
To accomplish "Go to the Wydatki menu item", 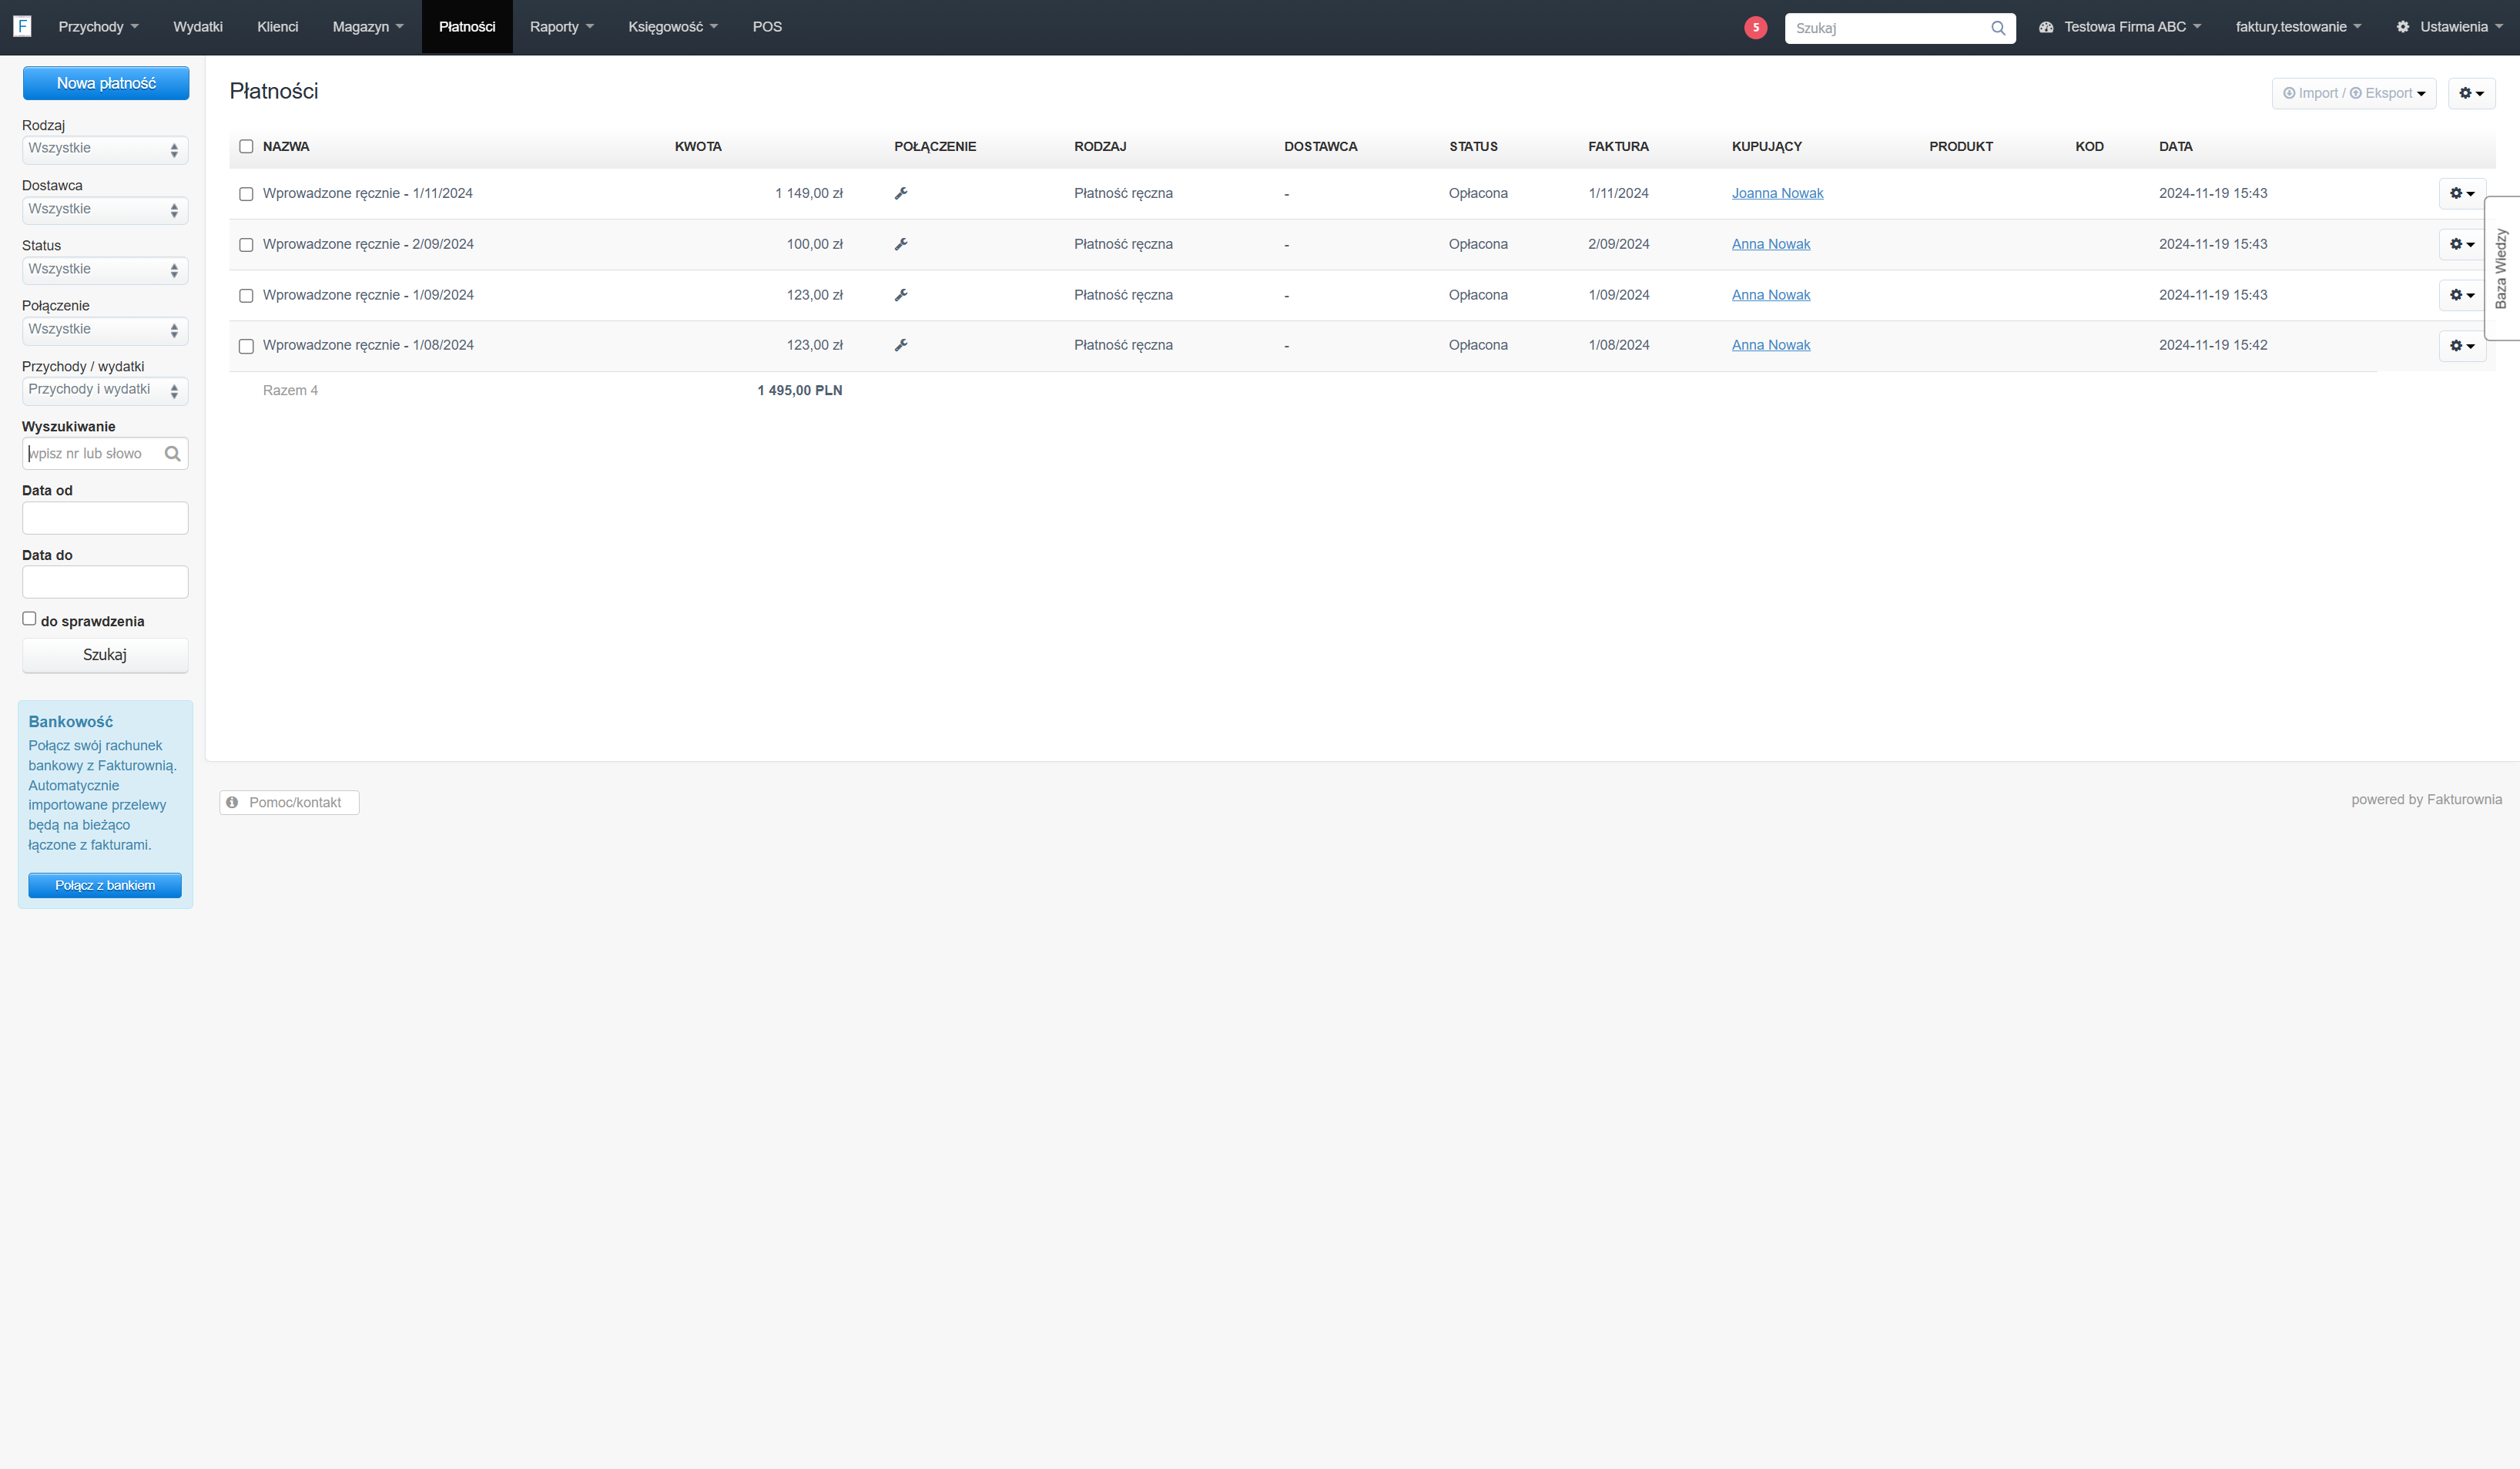I will coord(198,27).
